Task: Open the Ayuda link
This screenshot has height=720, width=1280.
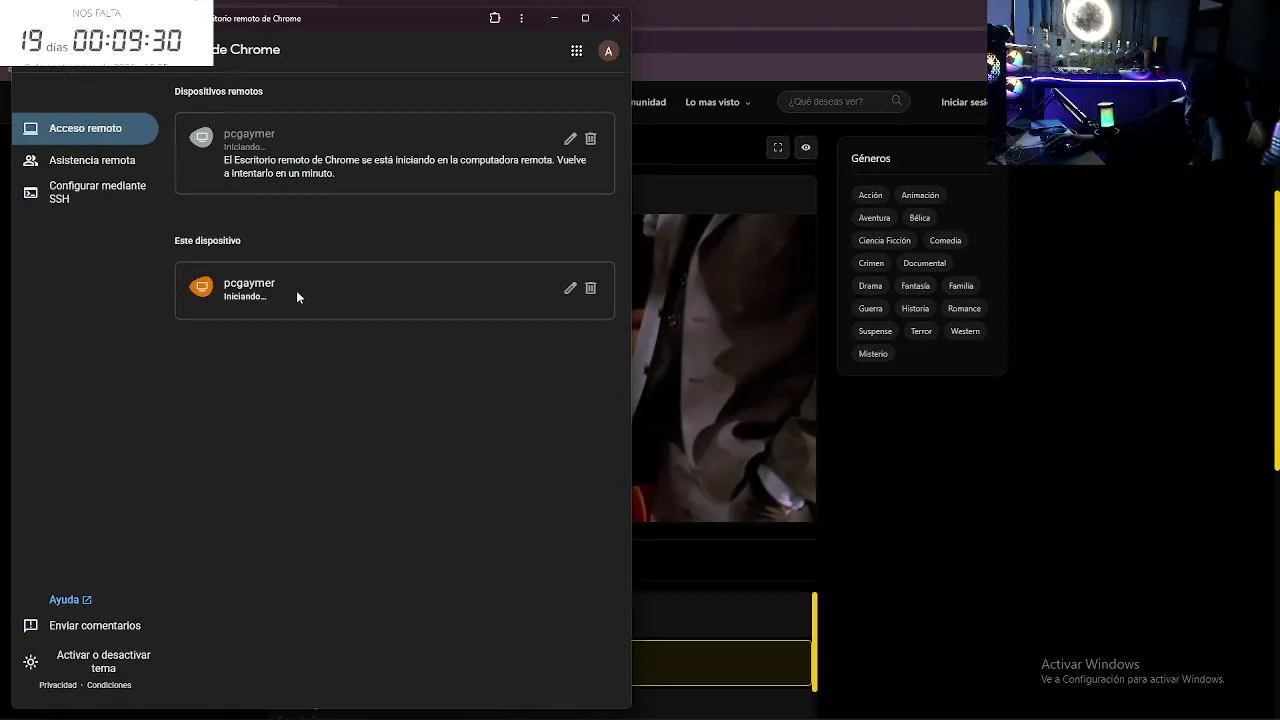Action: click(70, 600)
